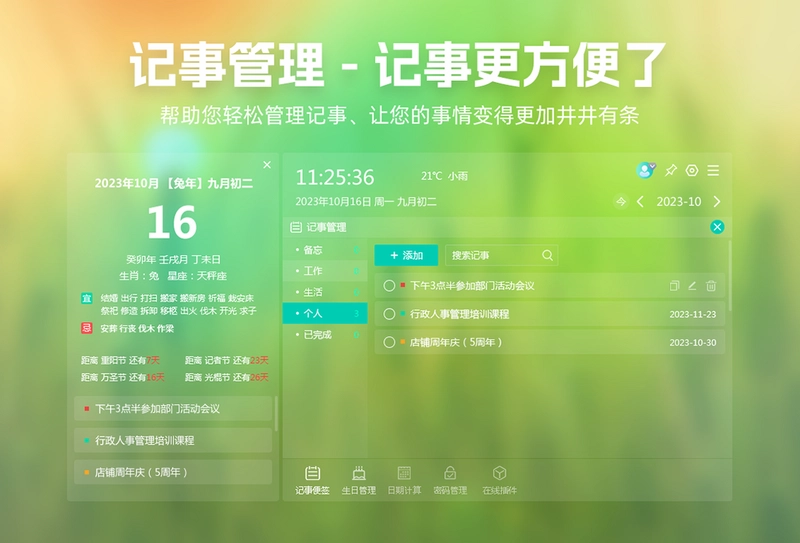Screen dimensions: 800x543
Task: Click the 21℃ 小雨 weather display
Action: coord(444,176)
